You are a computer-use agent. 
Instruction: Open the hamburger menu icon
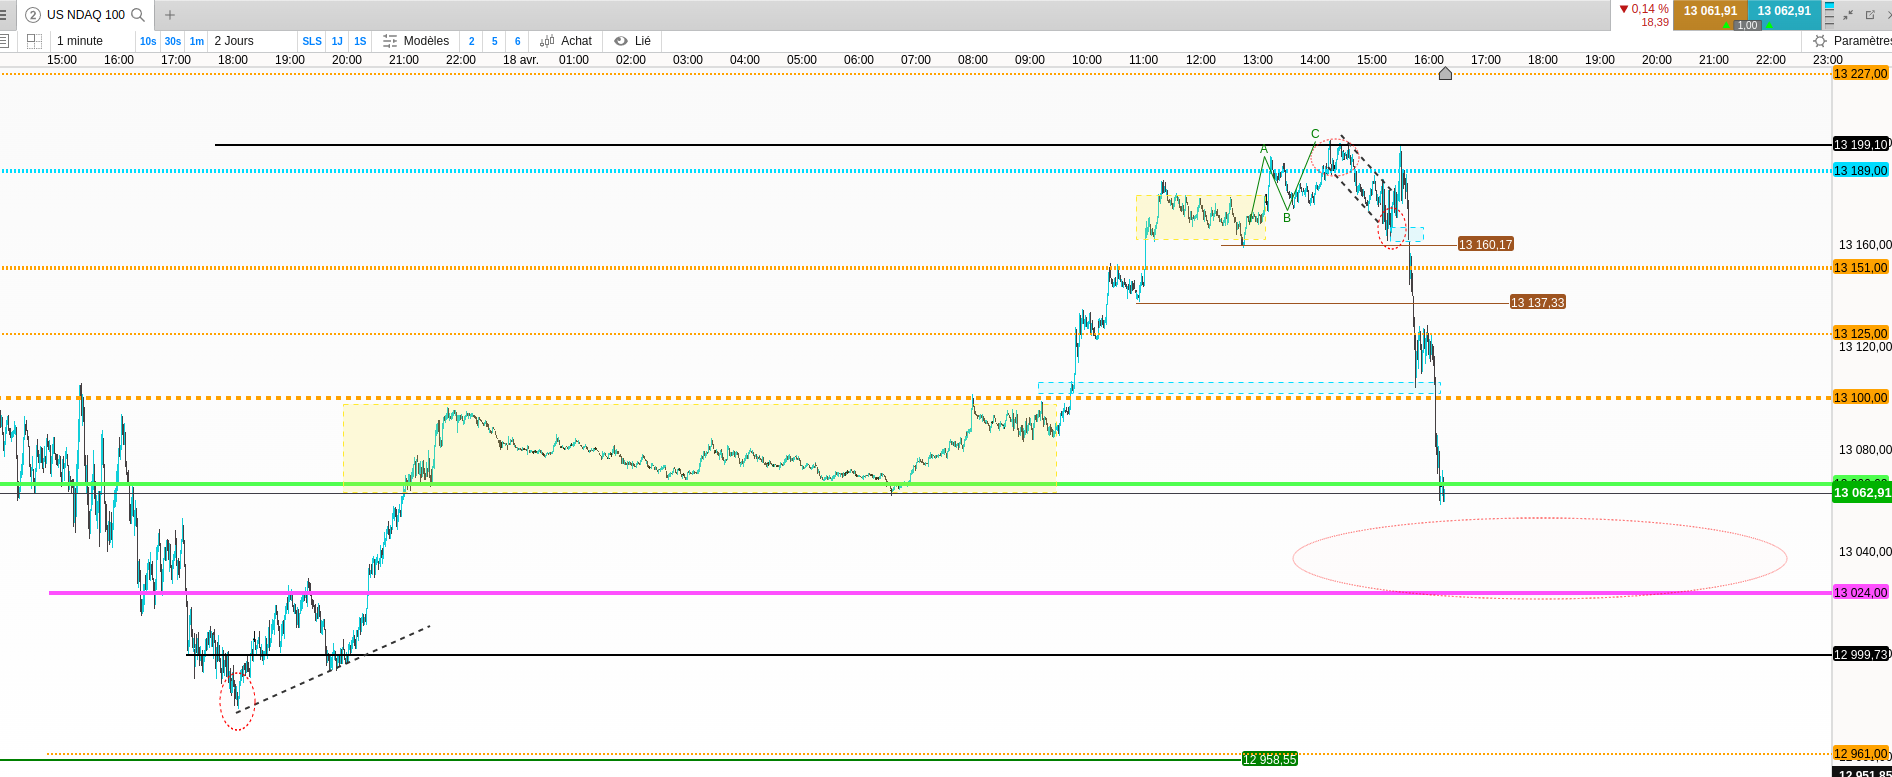point(4,15)
